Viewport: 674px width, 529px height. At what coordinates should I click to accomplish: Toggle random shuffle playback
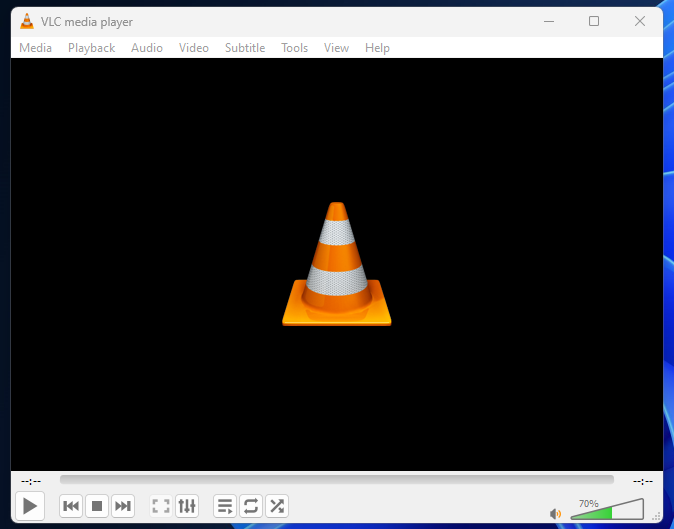pos(277,506)
